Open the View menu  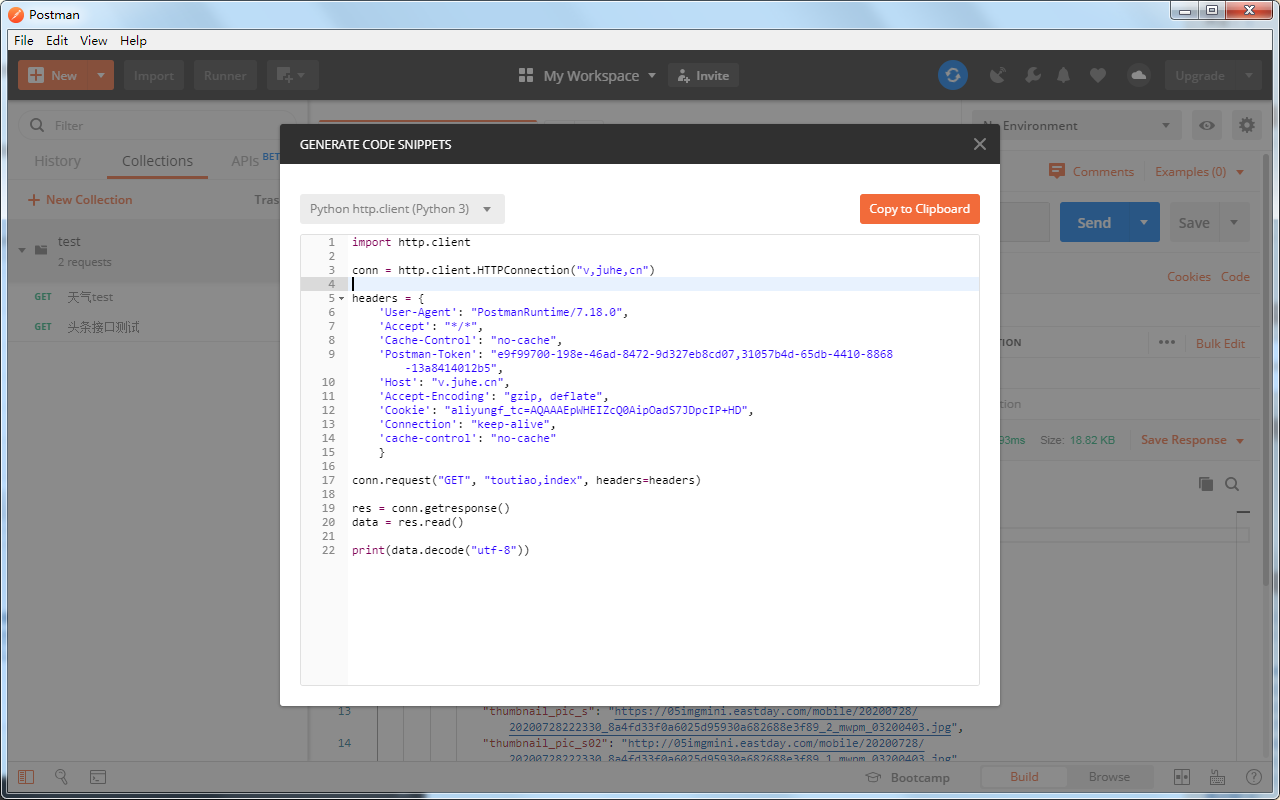click(94, 41)
